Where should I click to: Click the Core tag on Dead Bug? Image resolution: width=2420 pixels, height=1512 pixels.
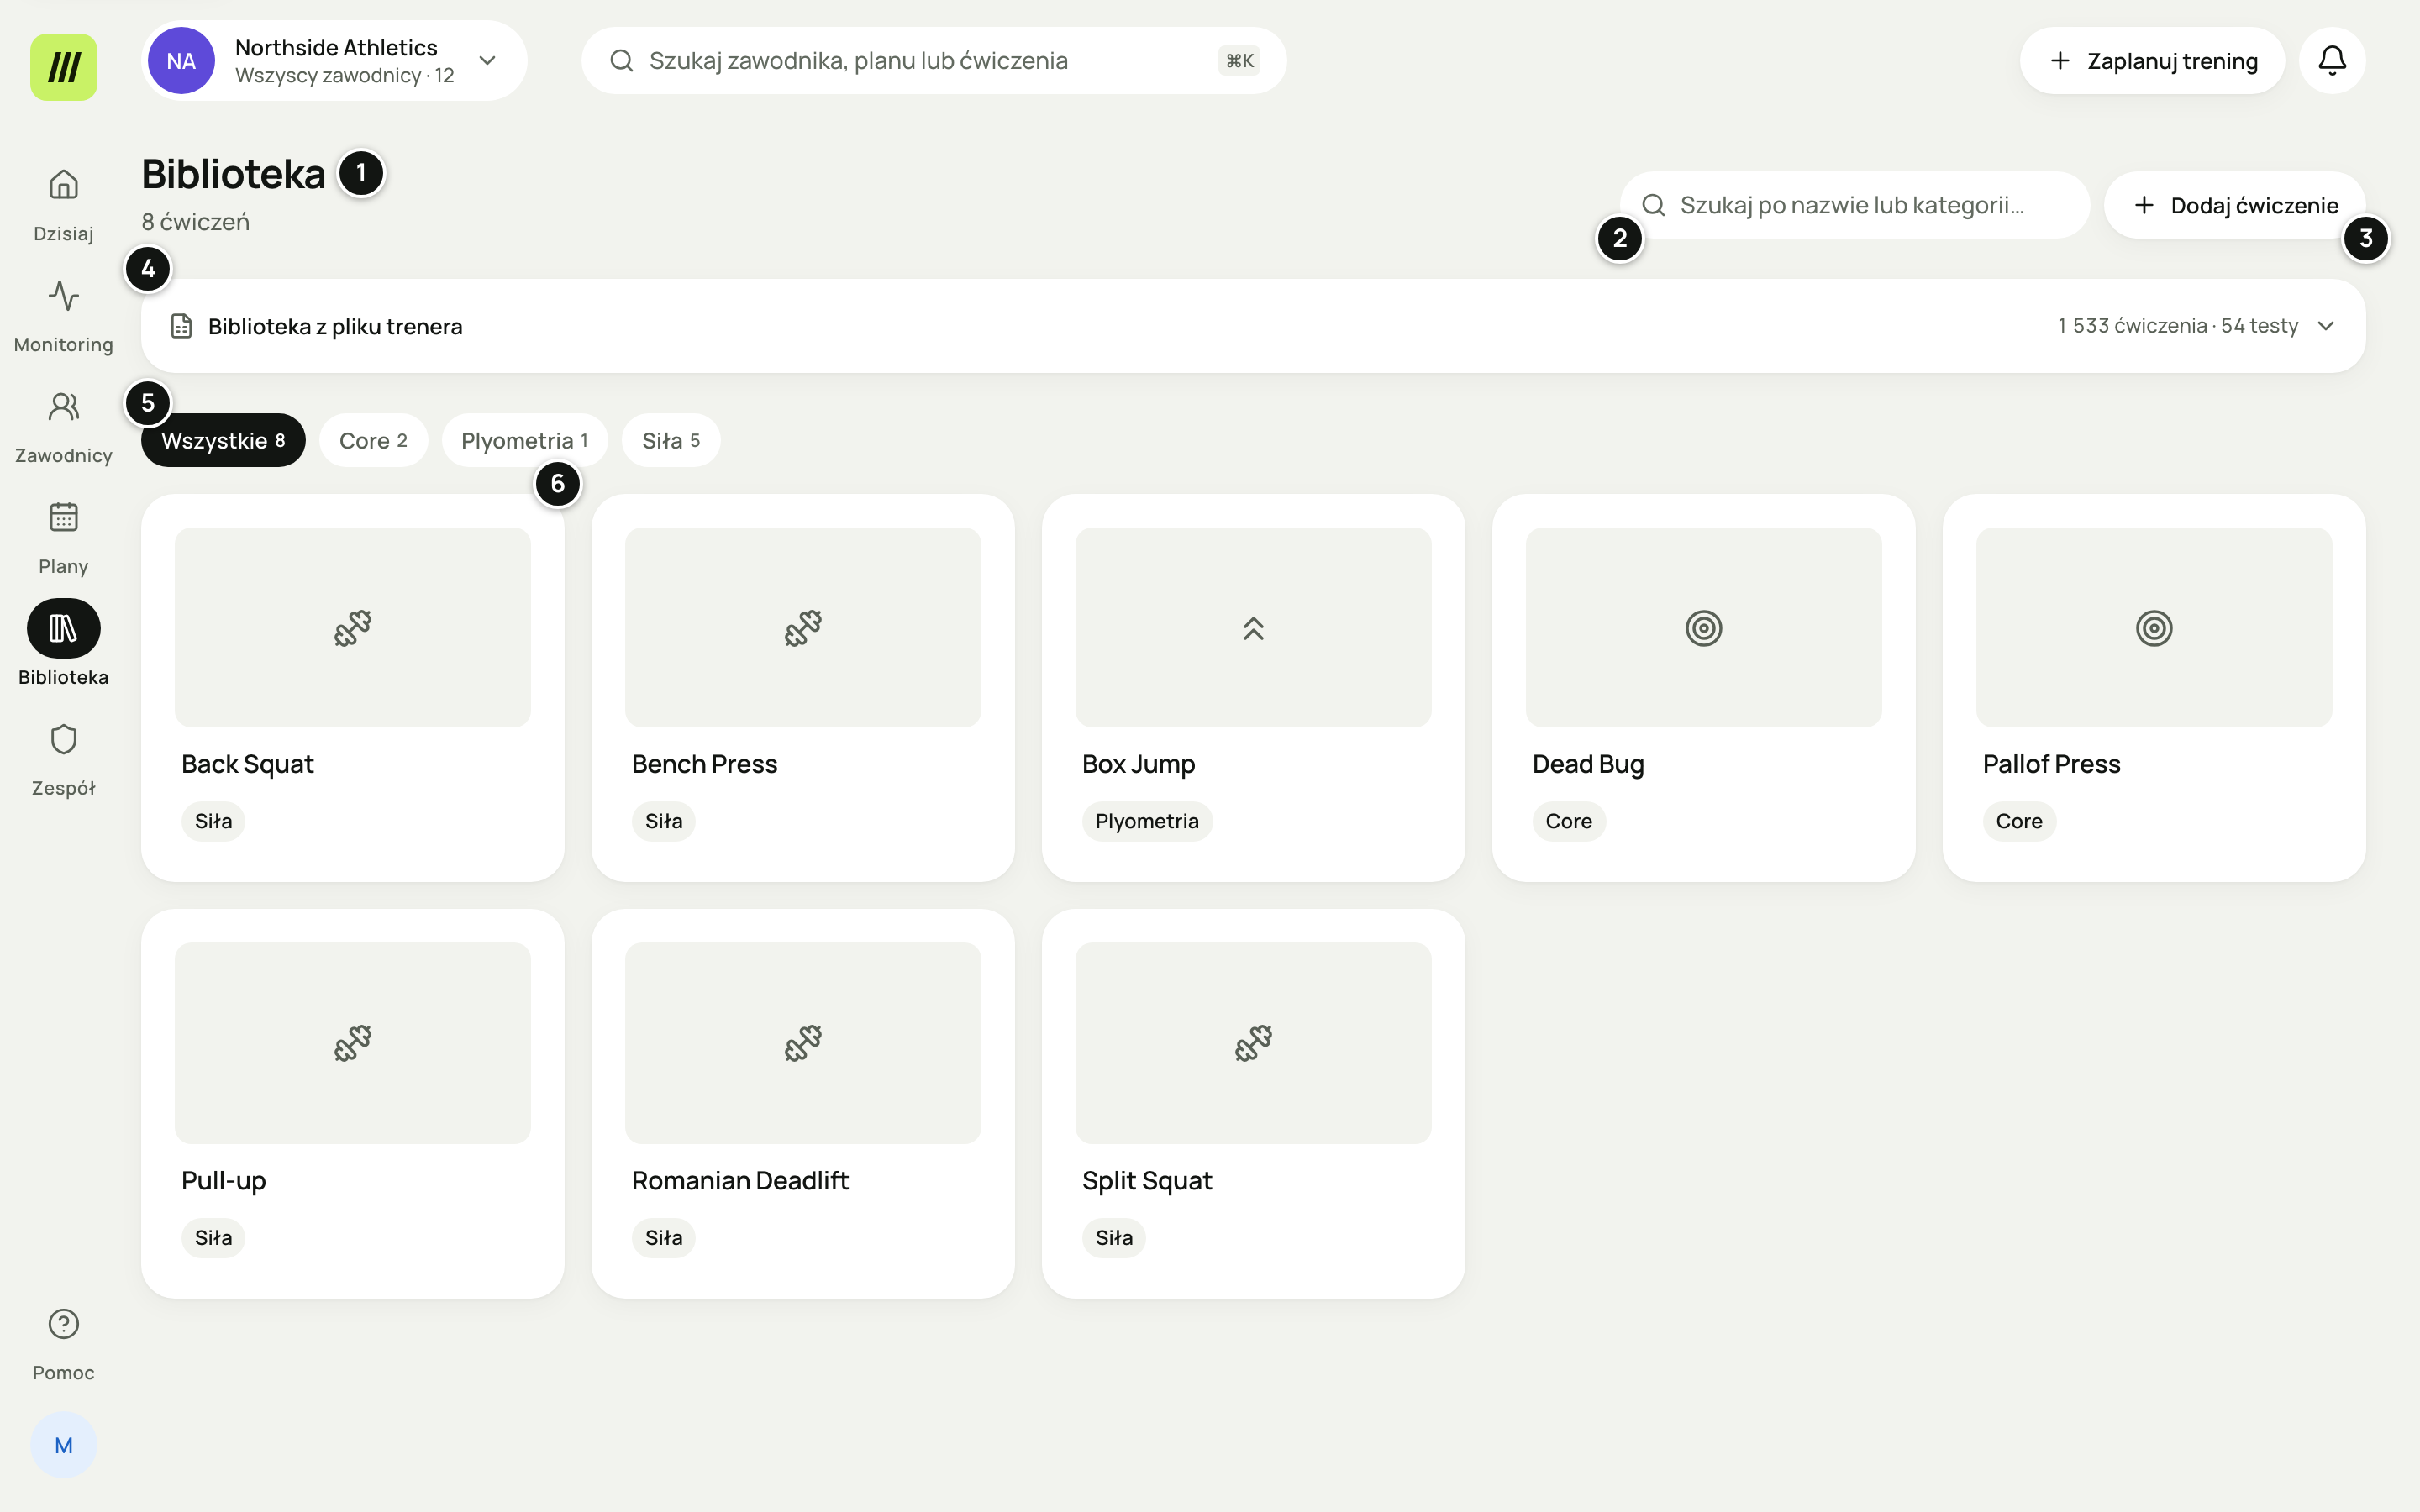point(1569,821)
